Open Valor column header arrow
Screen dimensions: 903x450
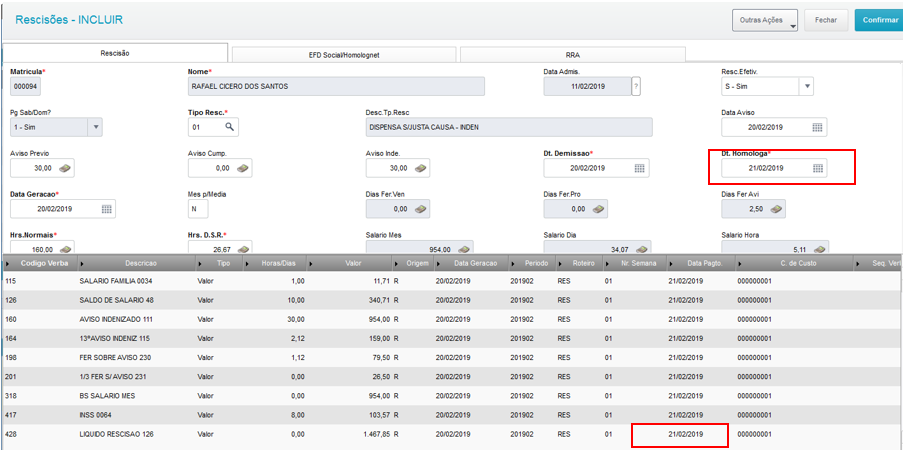tap(311, 263)
